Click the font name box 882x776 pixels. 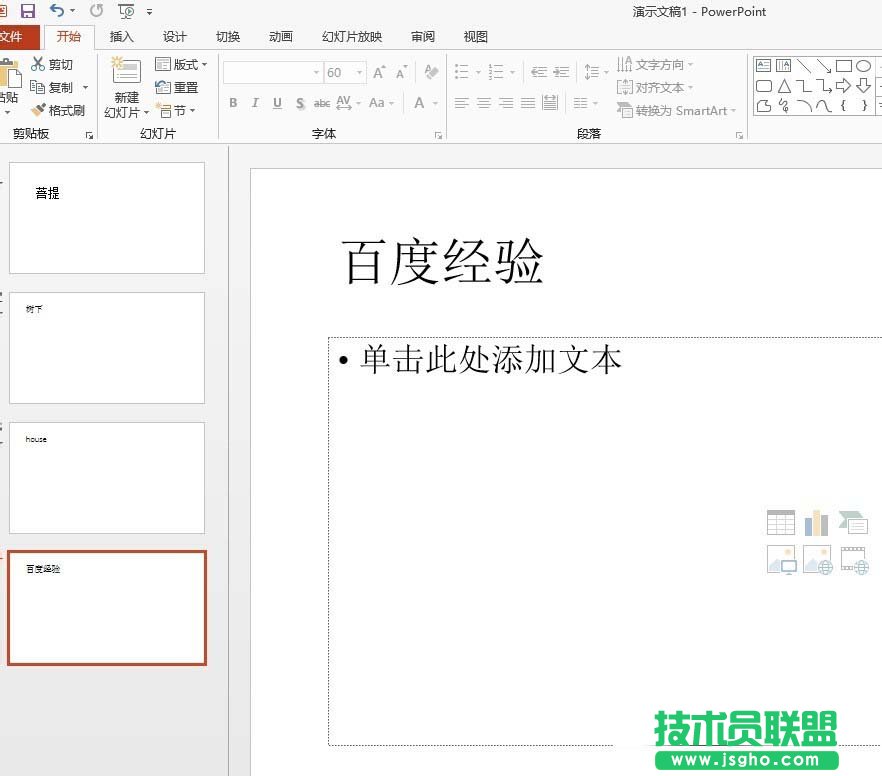[x=273, y=73]
